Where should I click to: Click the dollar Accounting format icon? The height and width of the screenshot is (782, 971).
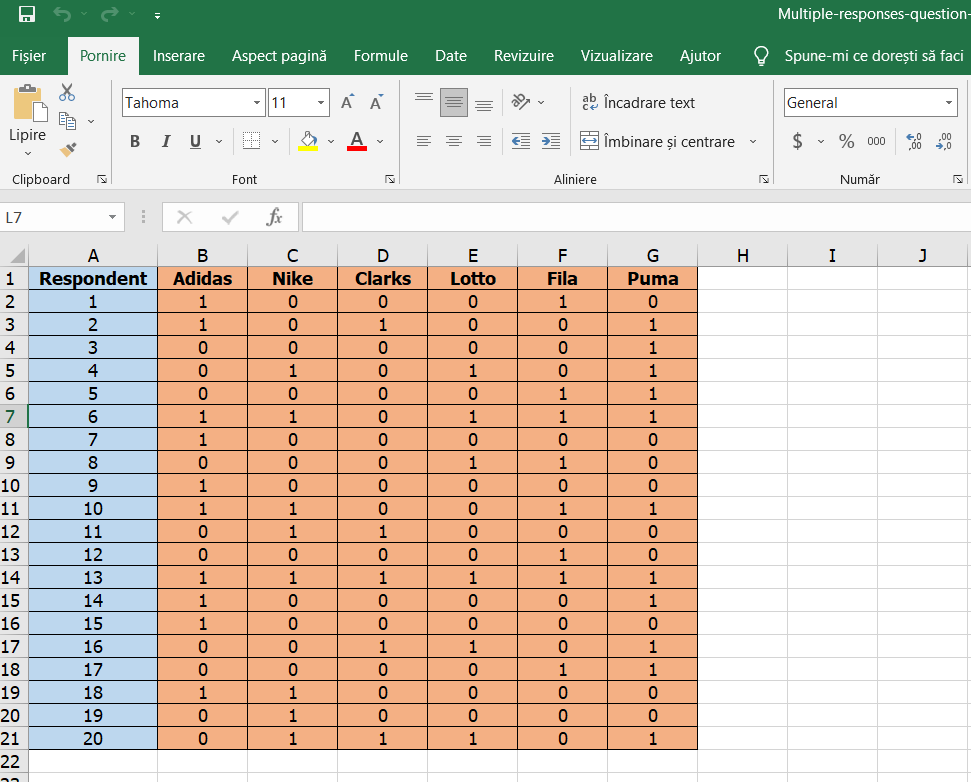798,142
